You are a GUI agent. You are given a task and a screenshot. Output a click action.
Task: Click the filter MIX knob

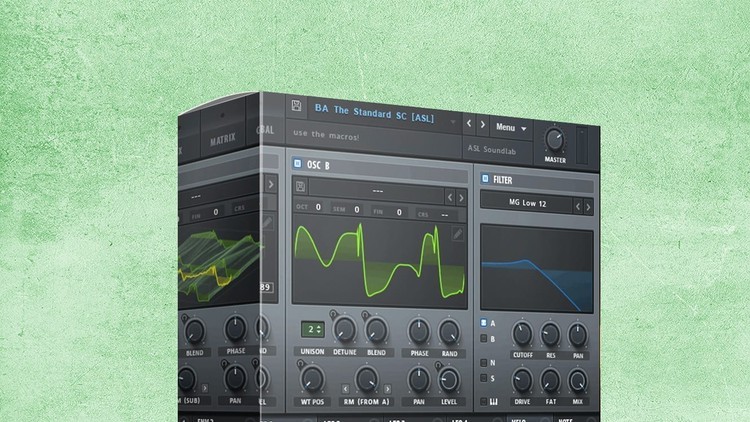tap(577, 382)
